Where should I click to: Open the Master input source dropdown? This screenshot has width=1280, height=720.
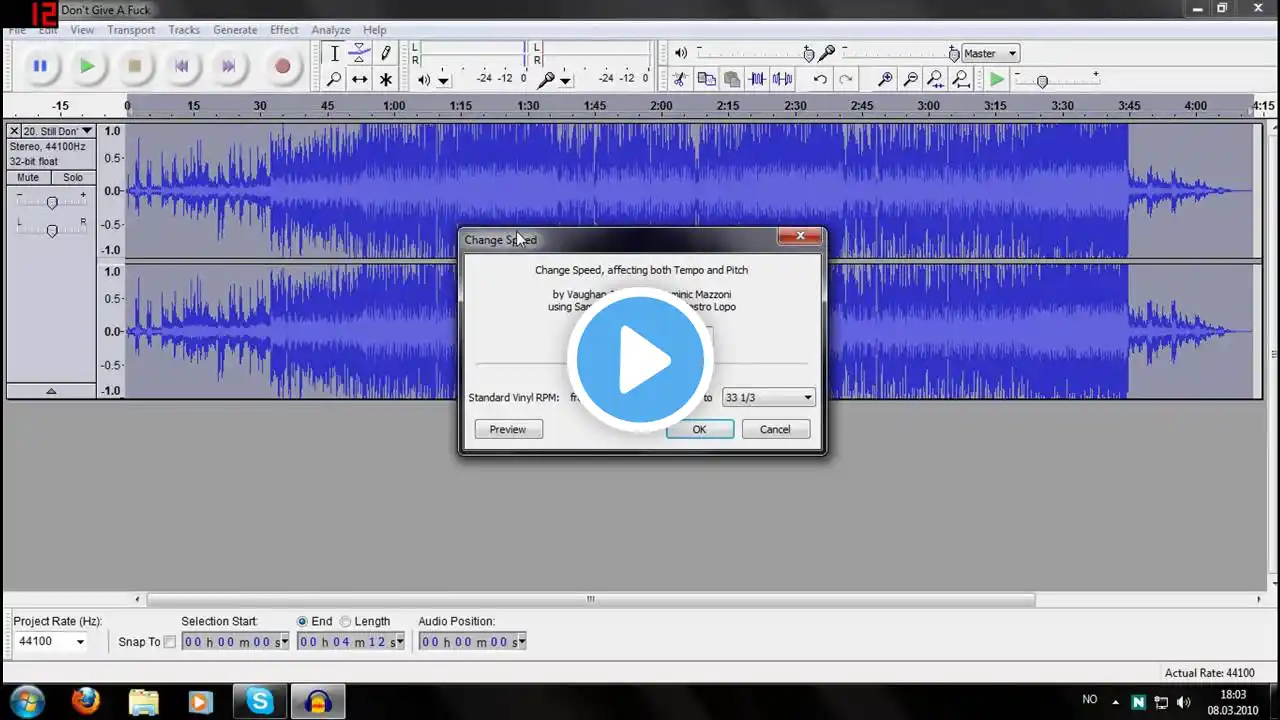coord(989,53)
